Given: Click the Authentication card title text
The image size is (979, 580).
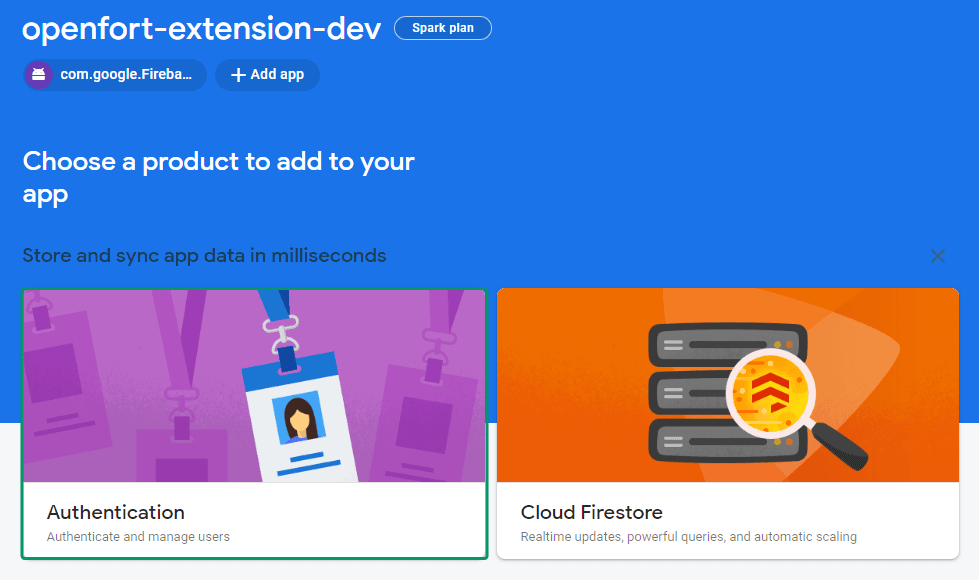Looking at the screenshot, I should [x=116, y=512].
